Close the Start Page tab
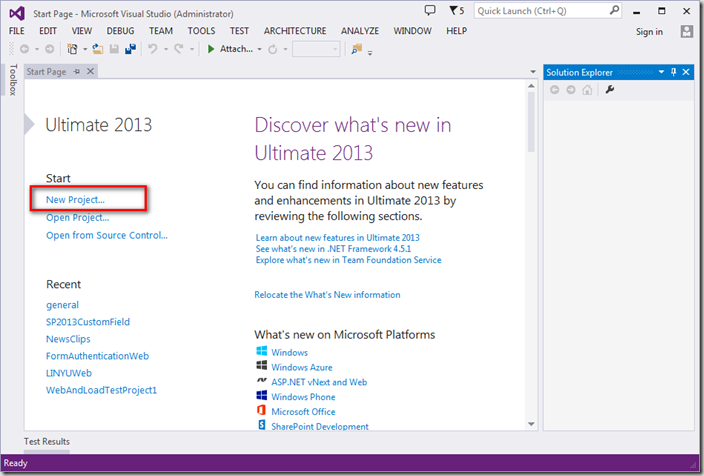This screenshot has width=704, height=476. pyautogui.click(x=90, y=71)
